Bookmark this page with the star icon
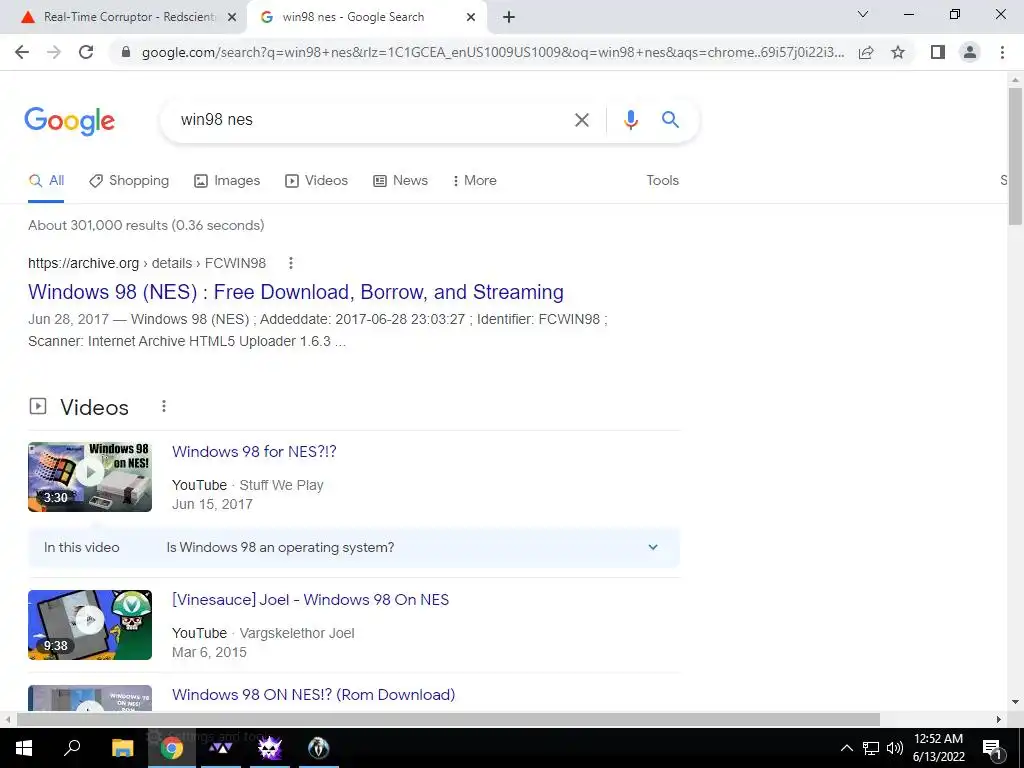1024x768 pixels. point(898,52)
